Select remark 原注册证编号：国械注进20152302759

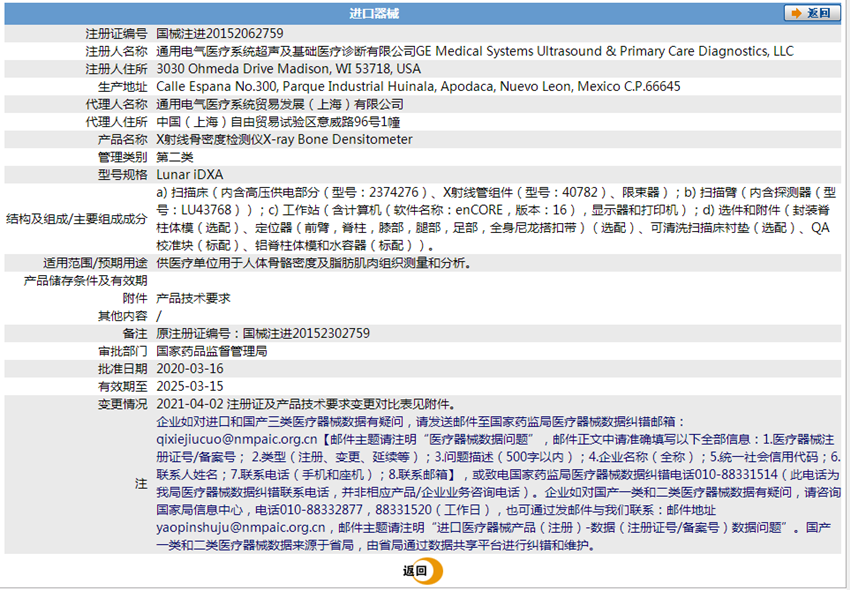(x=263, y=334)
